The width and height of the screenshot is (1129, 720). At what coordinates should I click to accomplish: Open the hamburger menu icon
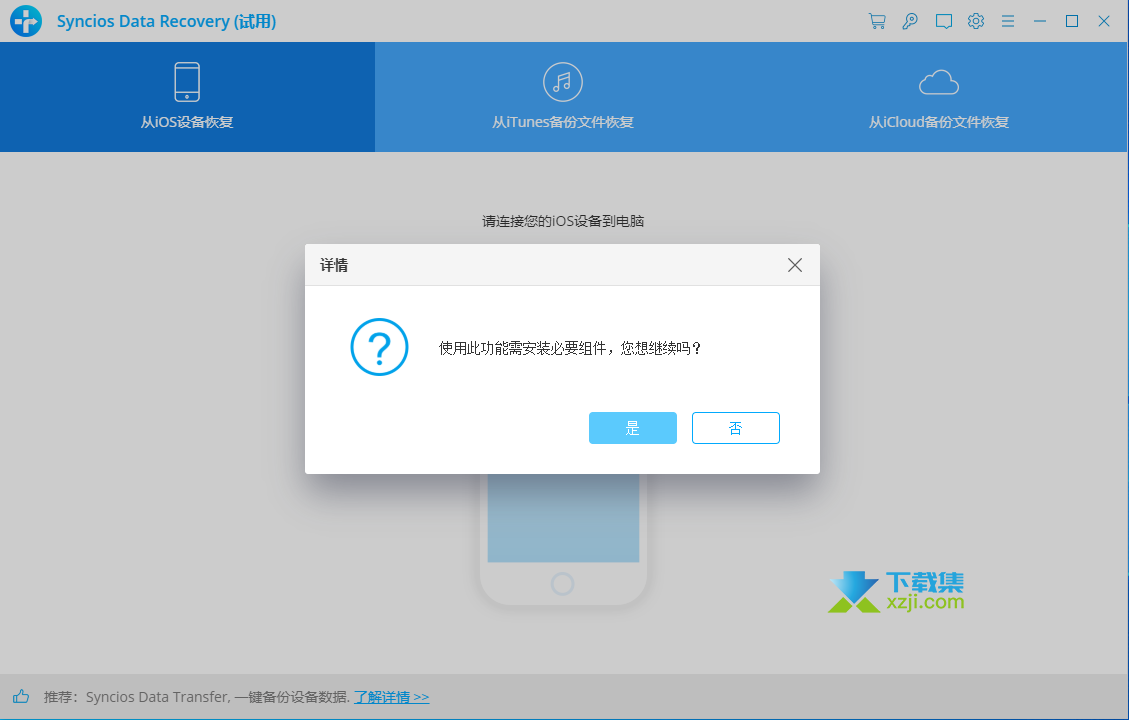coord(1008,21)
